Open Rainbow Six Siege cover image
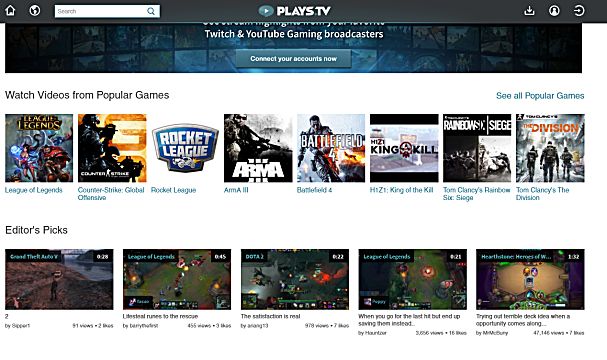 (477, 148)
